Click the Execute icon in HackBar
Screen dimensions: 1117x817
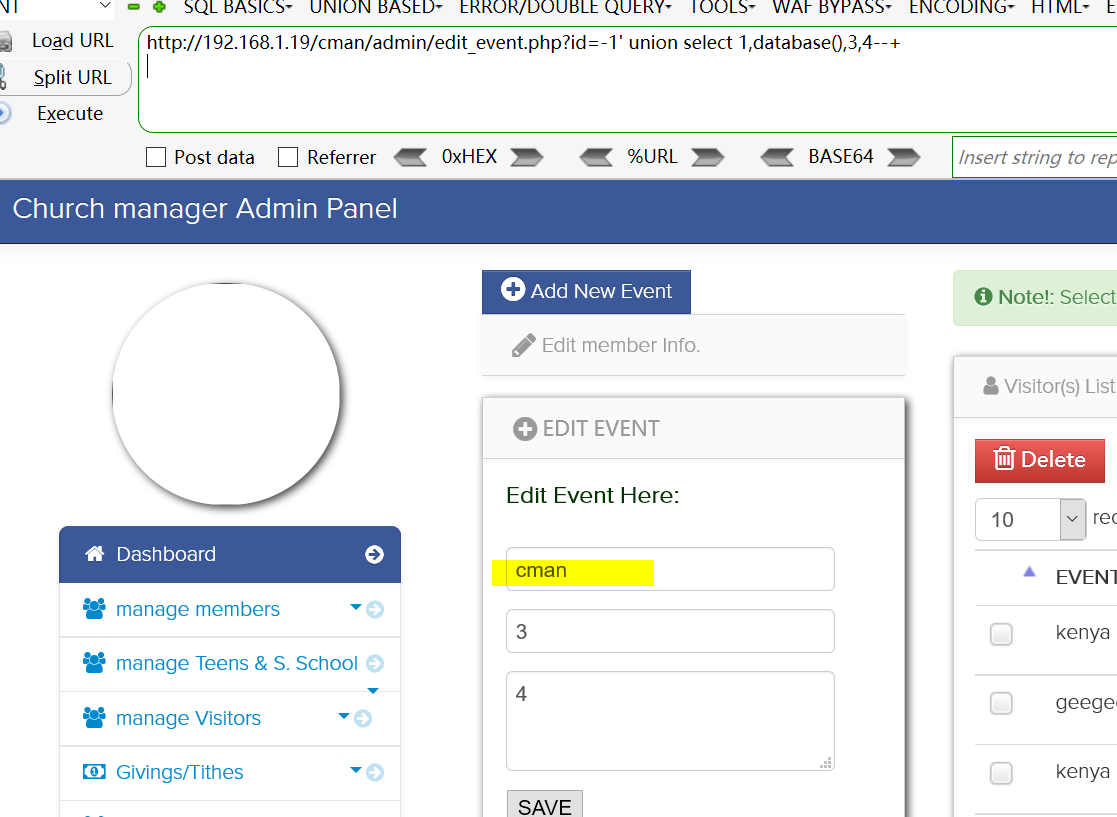pyautogui.click(x=4, y=113)
